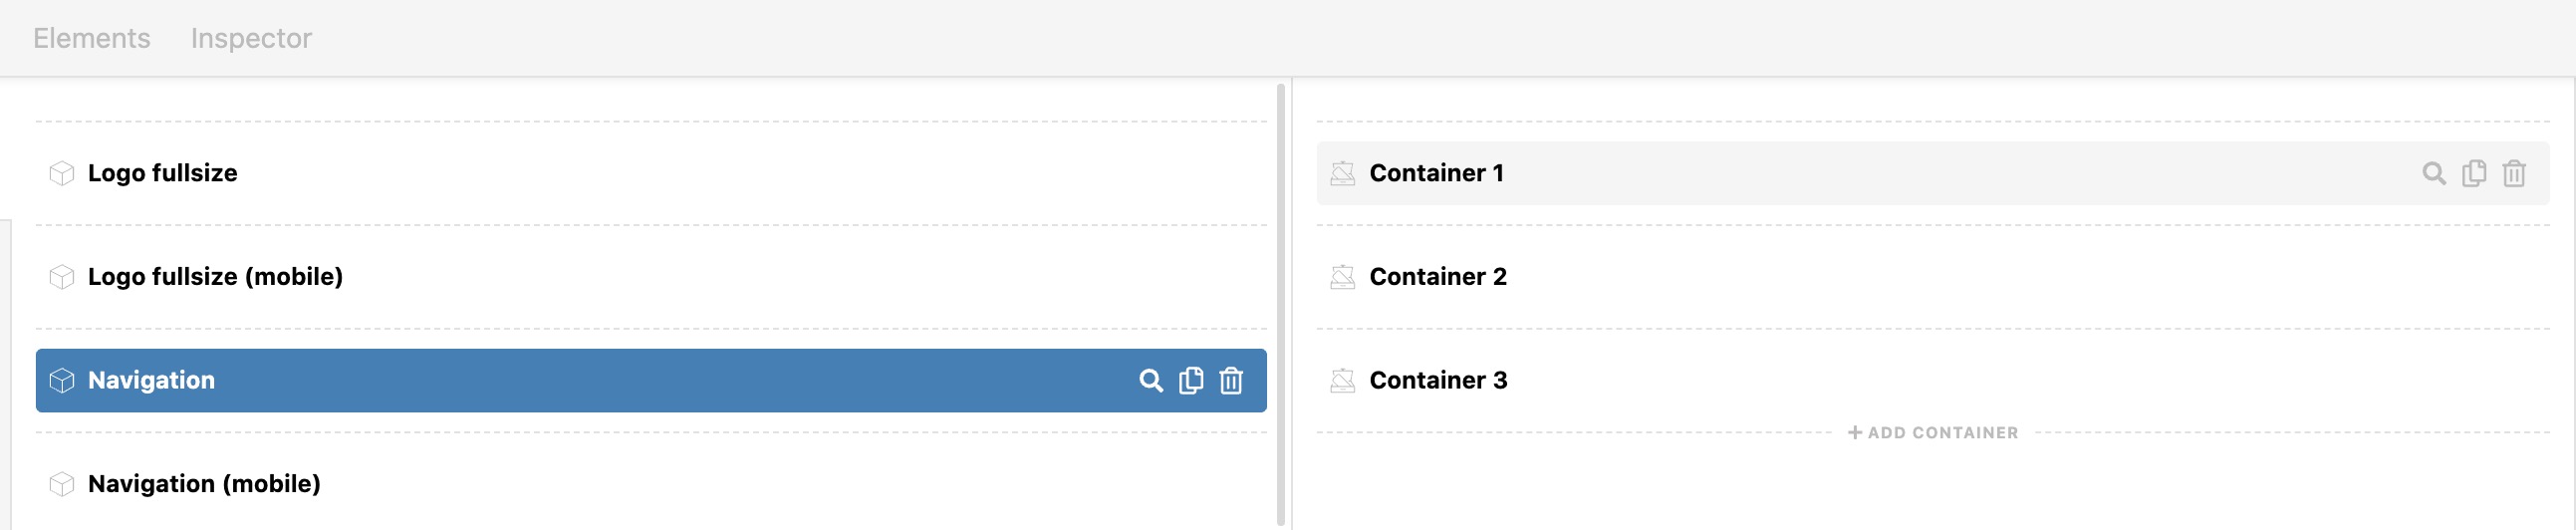Select the Logo fullsize (mobile) element
The height and width of the screenshot is (530, 2576).
click(x=651, y=277)
